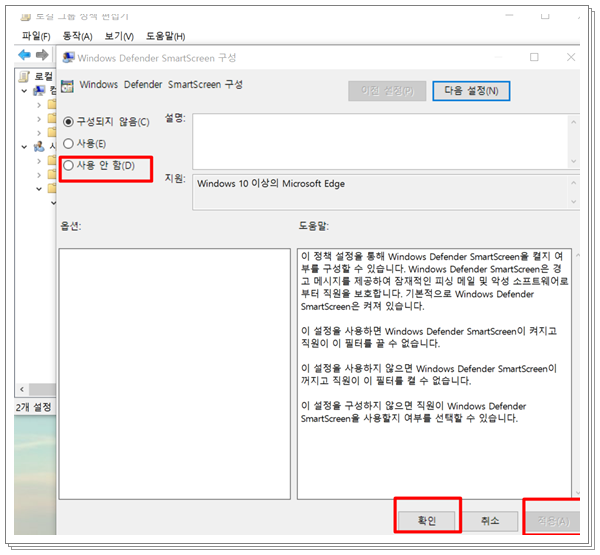Select the computer configuration icon in tree
The image size is (600, 555).
click(39, 91)
